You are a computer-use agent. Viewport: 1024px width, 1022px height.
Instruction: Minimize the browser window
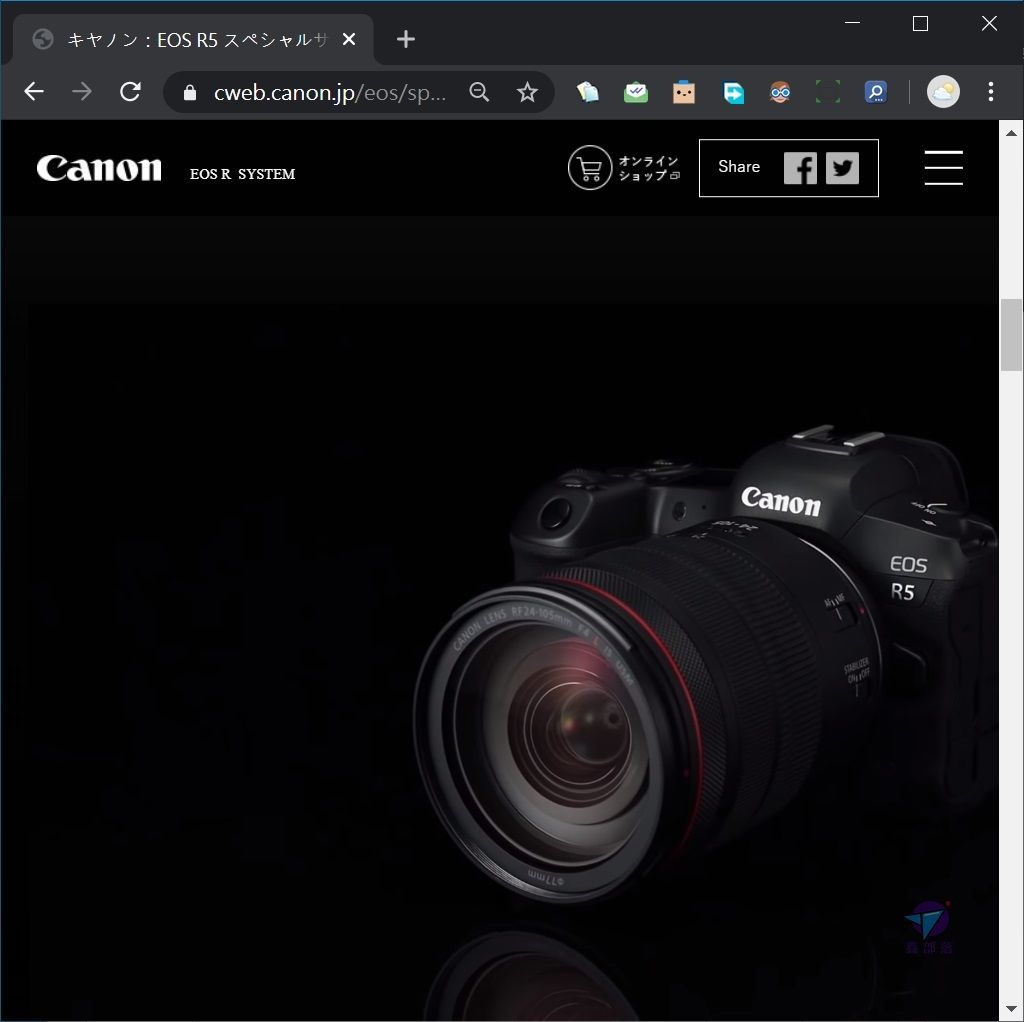pyautogui.click(x=852, y=24)
